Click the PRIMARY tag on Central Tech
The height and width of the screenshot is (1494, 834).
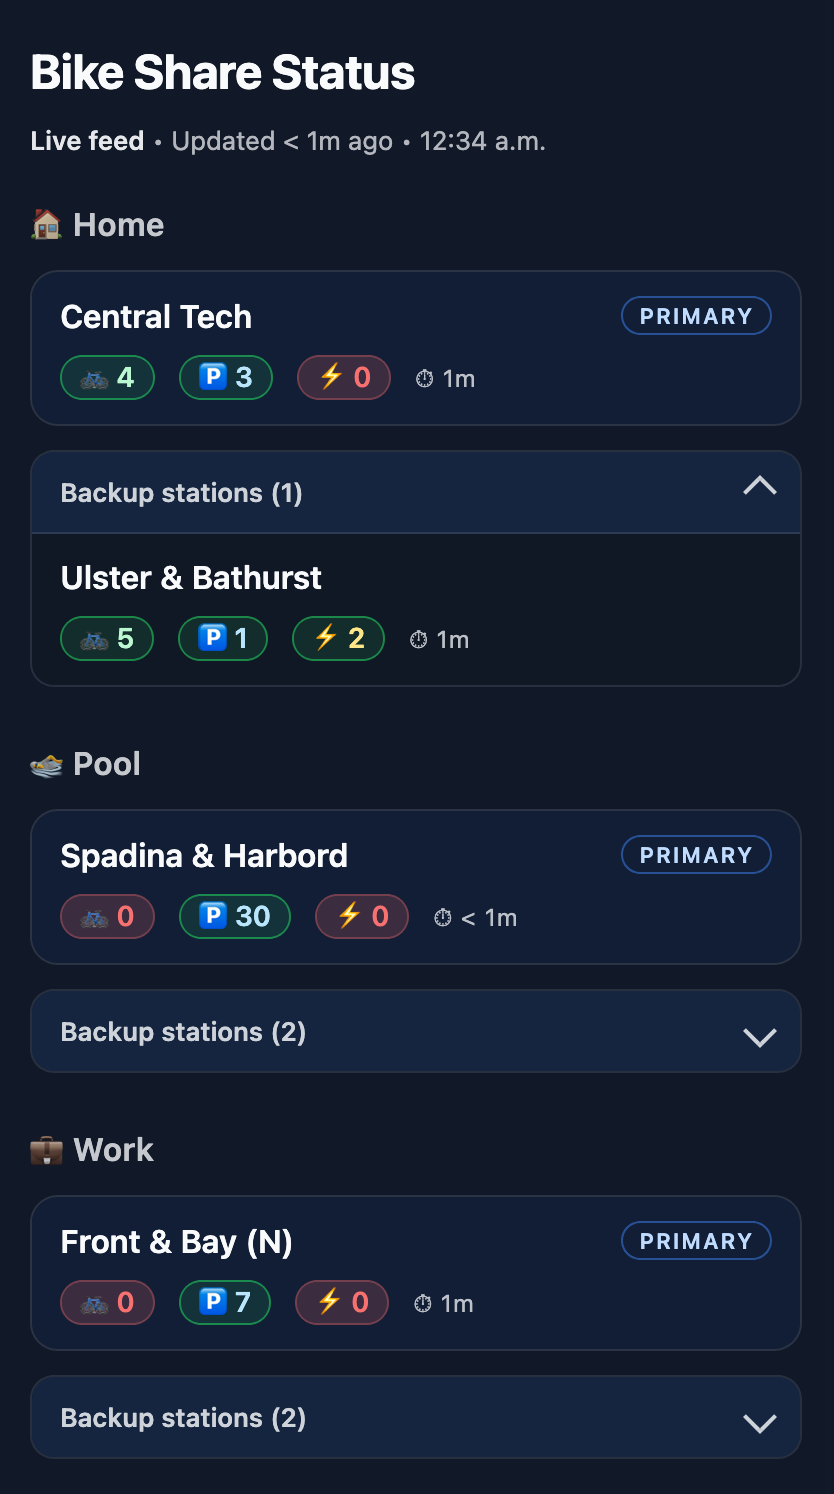click(696, 316)
